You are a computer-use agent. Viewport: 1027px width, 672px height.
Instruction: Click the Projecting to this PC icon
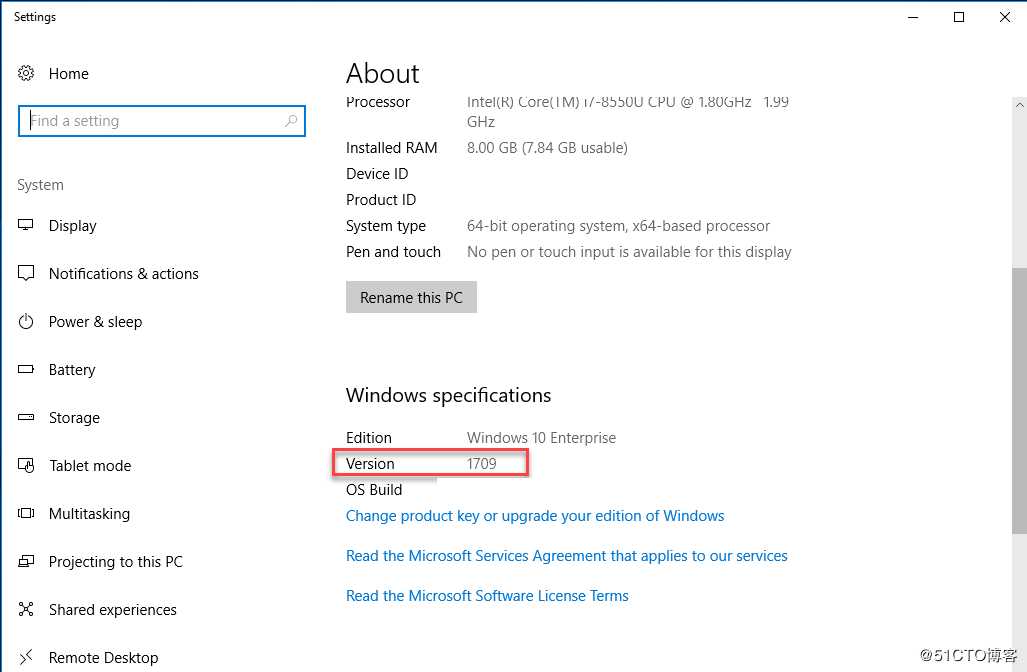pyautogui.click(x=26, y=561)
